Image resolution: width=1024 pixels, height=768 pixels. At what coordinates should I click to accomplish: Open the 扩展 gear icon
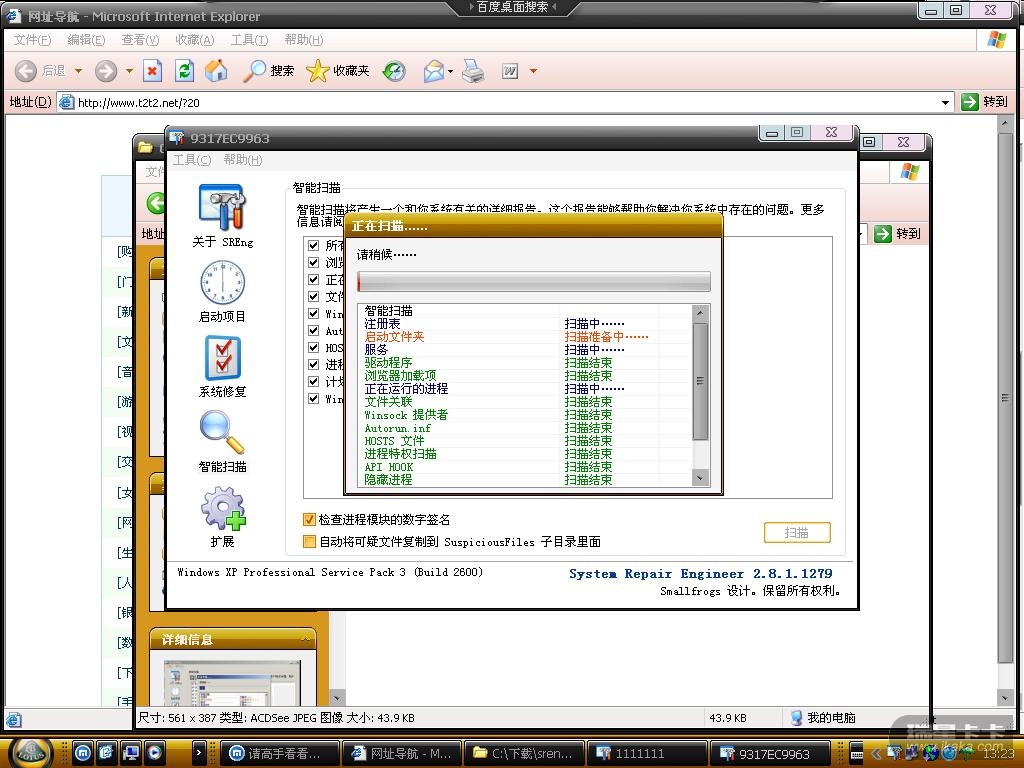coord(222,508)
